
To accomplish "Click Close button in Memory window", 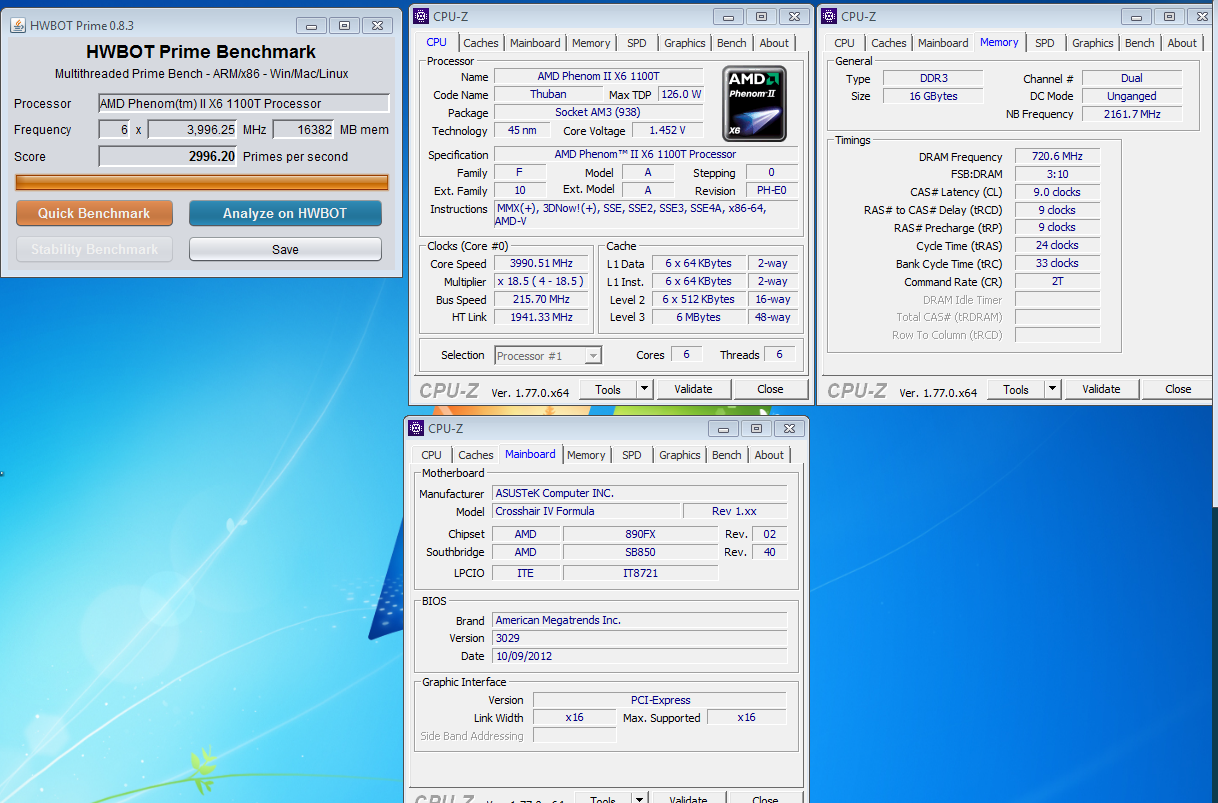I will pos(1178,389).
